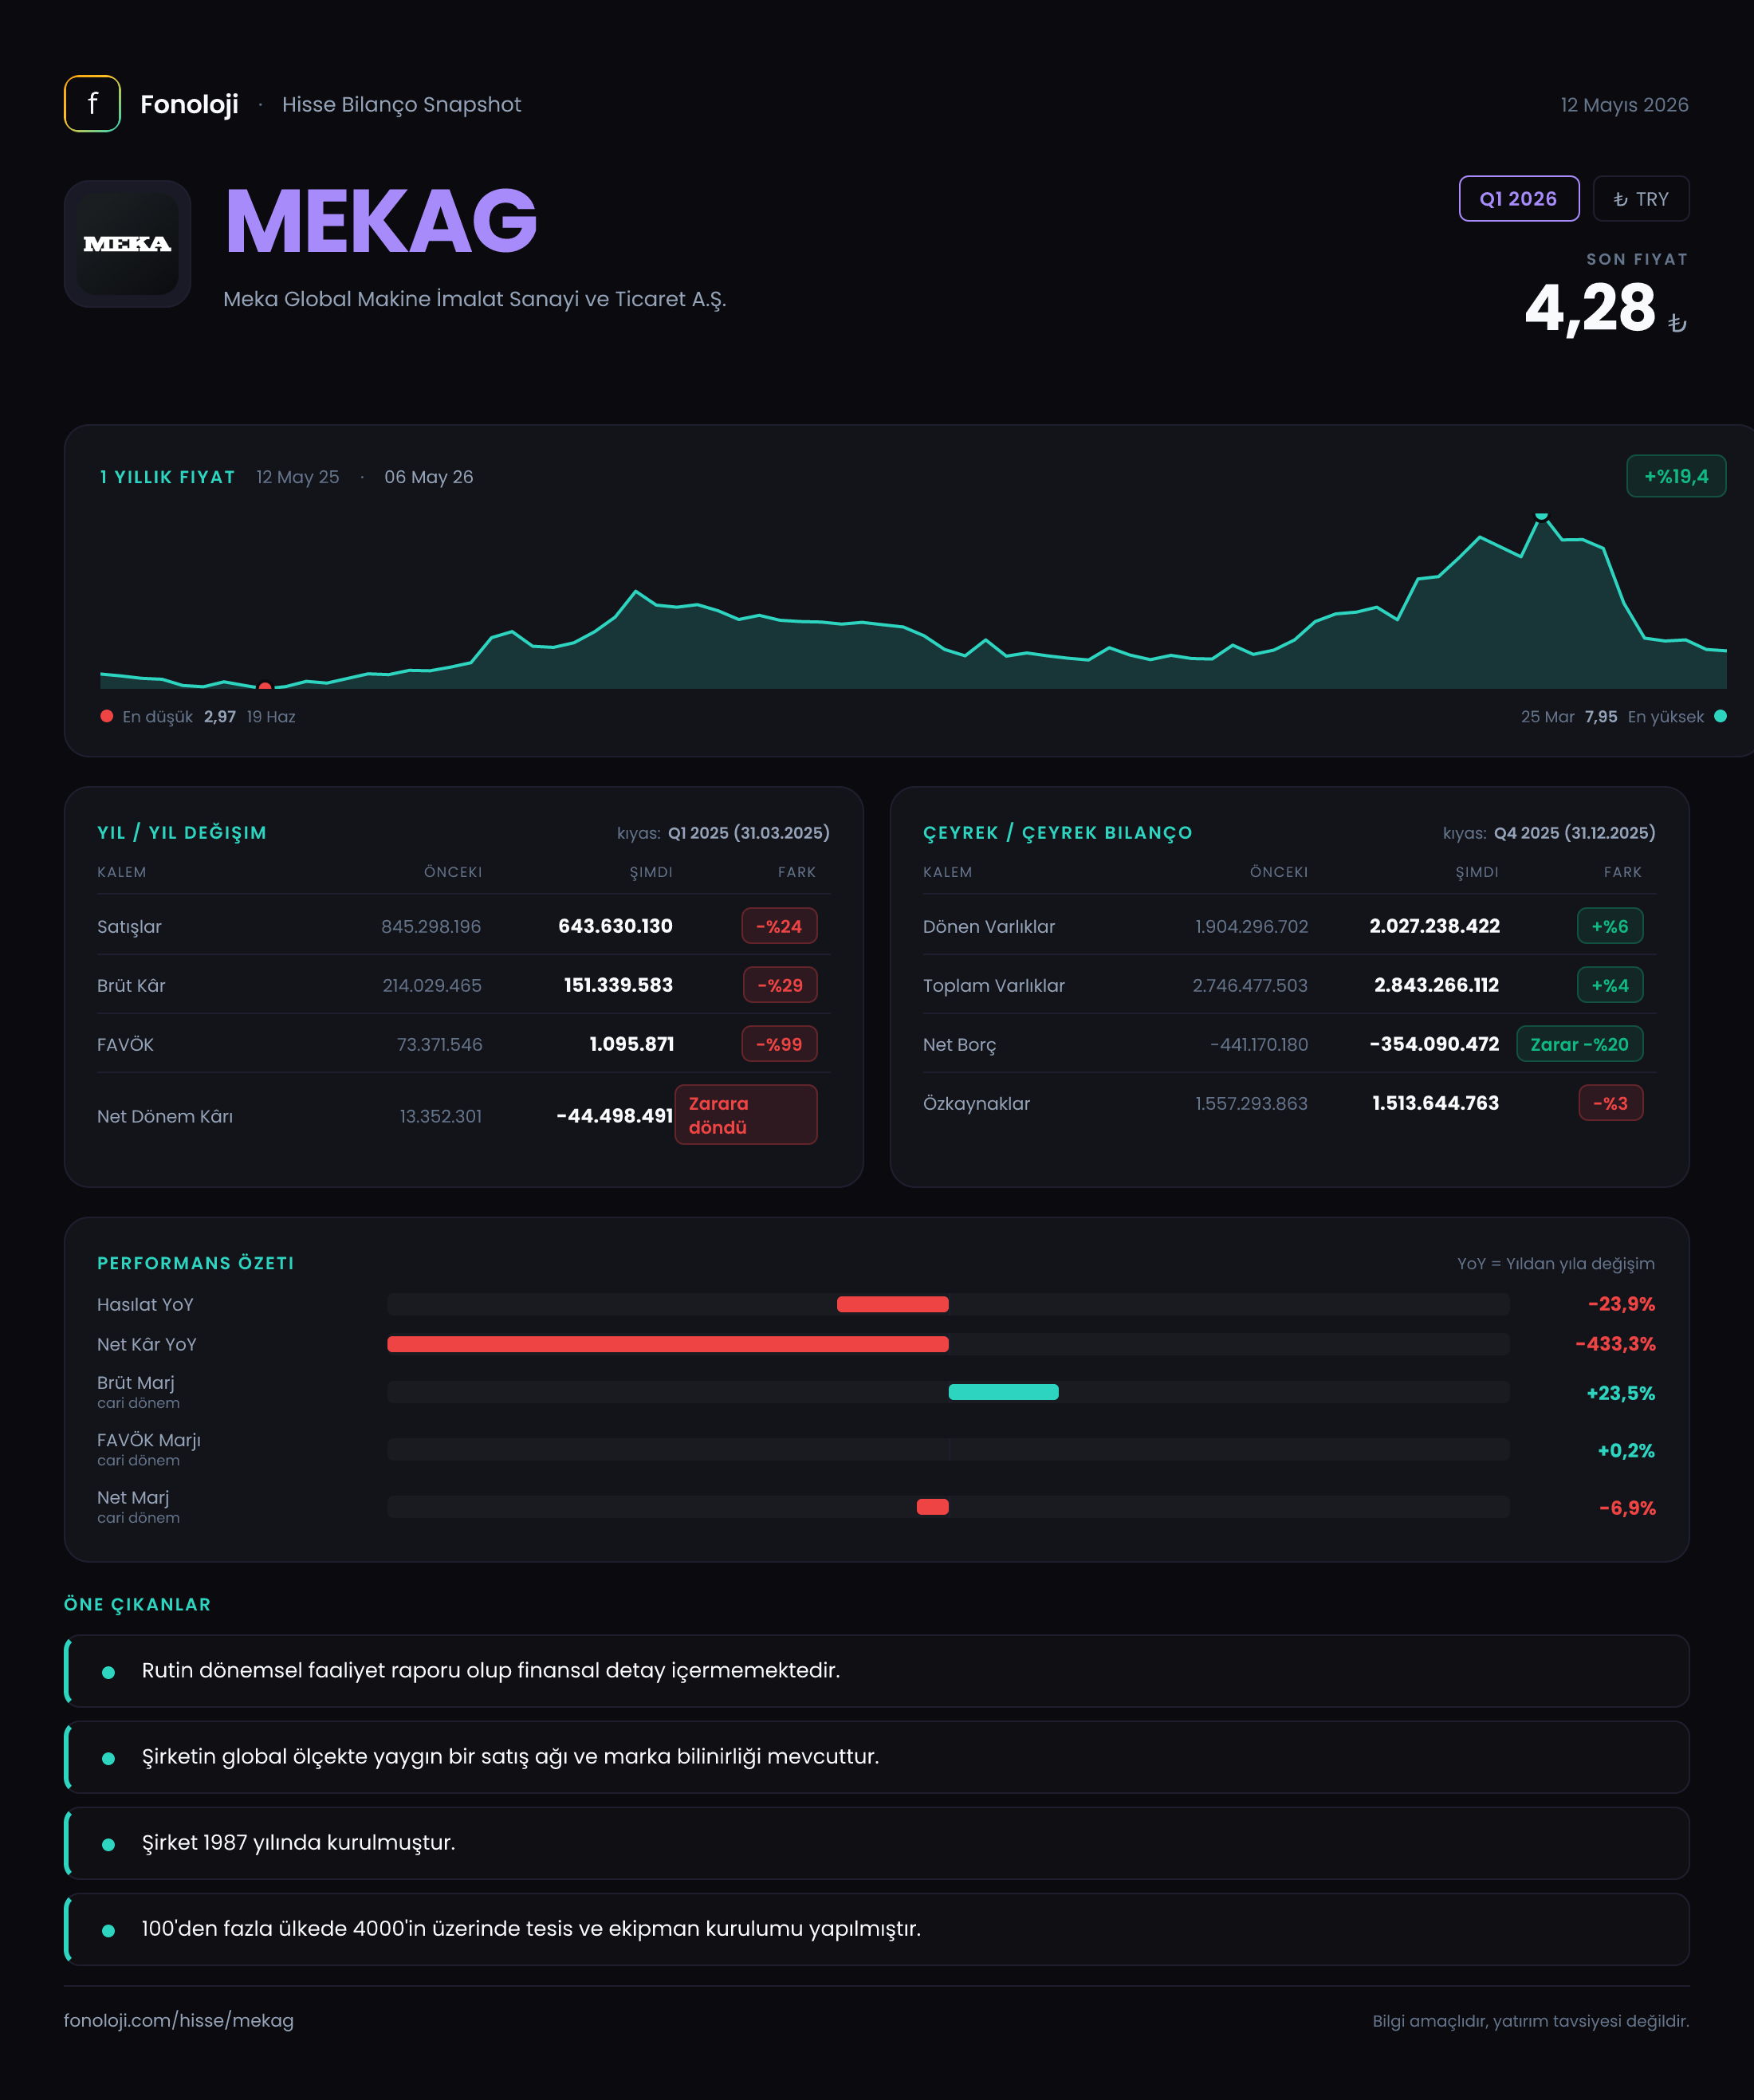Click the Brüt Marj teal bar
This screenshot has height=2100, width=1754.
pos(1003,1392)
